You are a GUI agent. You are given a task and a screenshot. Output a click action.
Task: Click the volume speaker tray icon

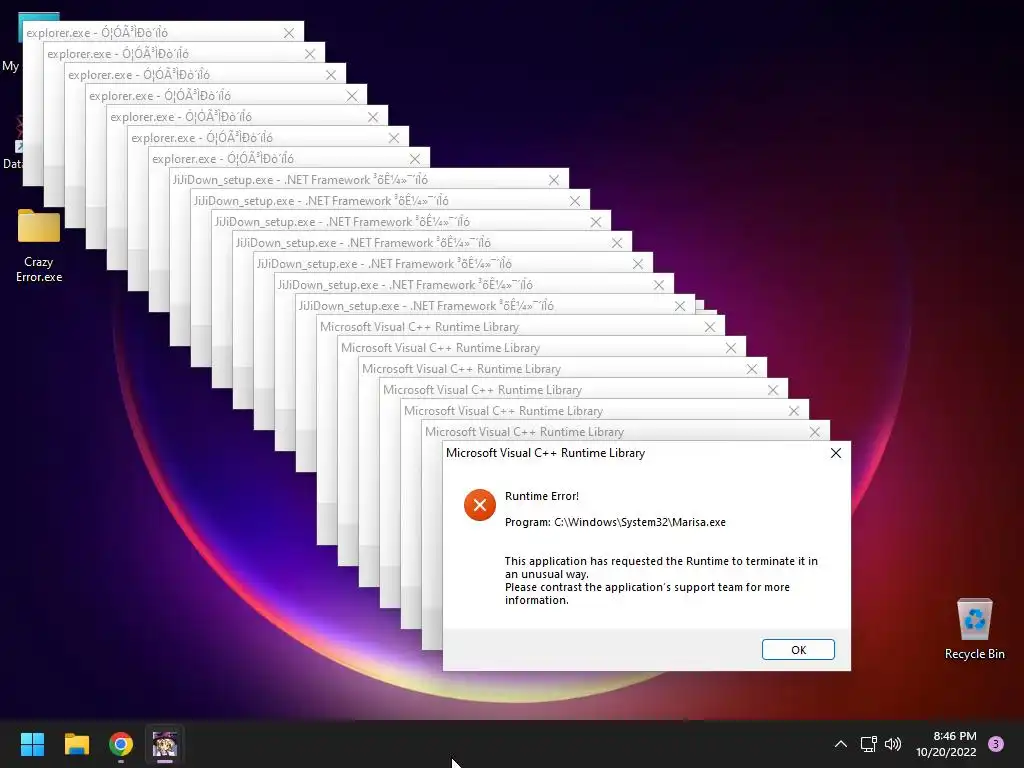coord(893,744)
